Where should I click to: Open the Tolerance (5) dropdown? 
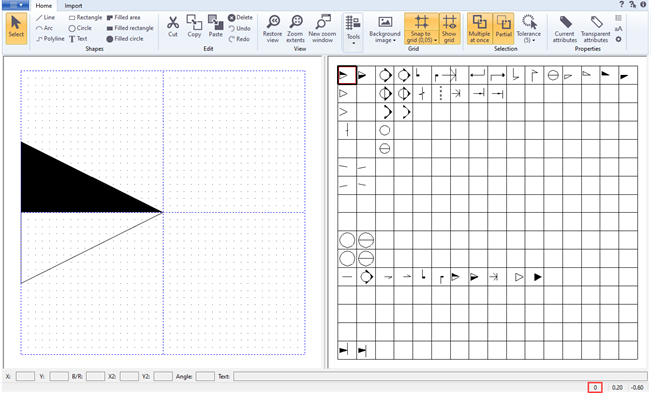click(529, 29)
